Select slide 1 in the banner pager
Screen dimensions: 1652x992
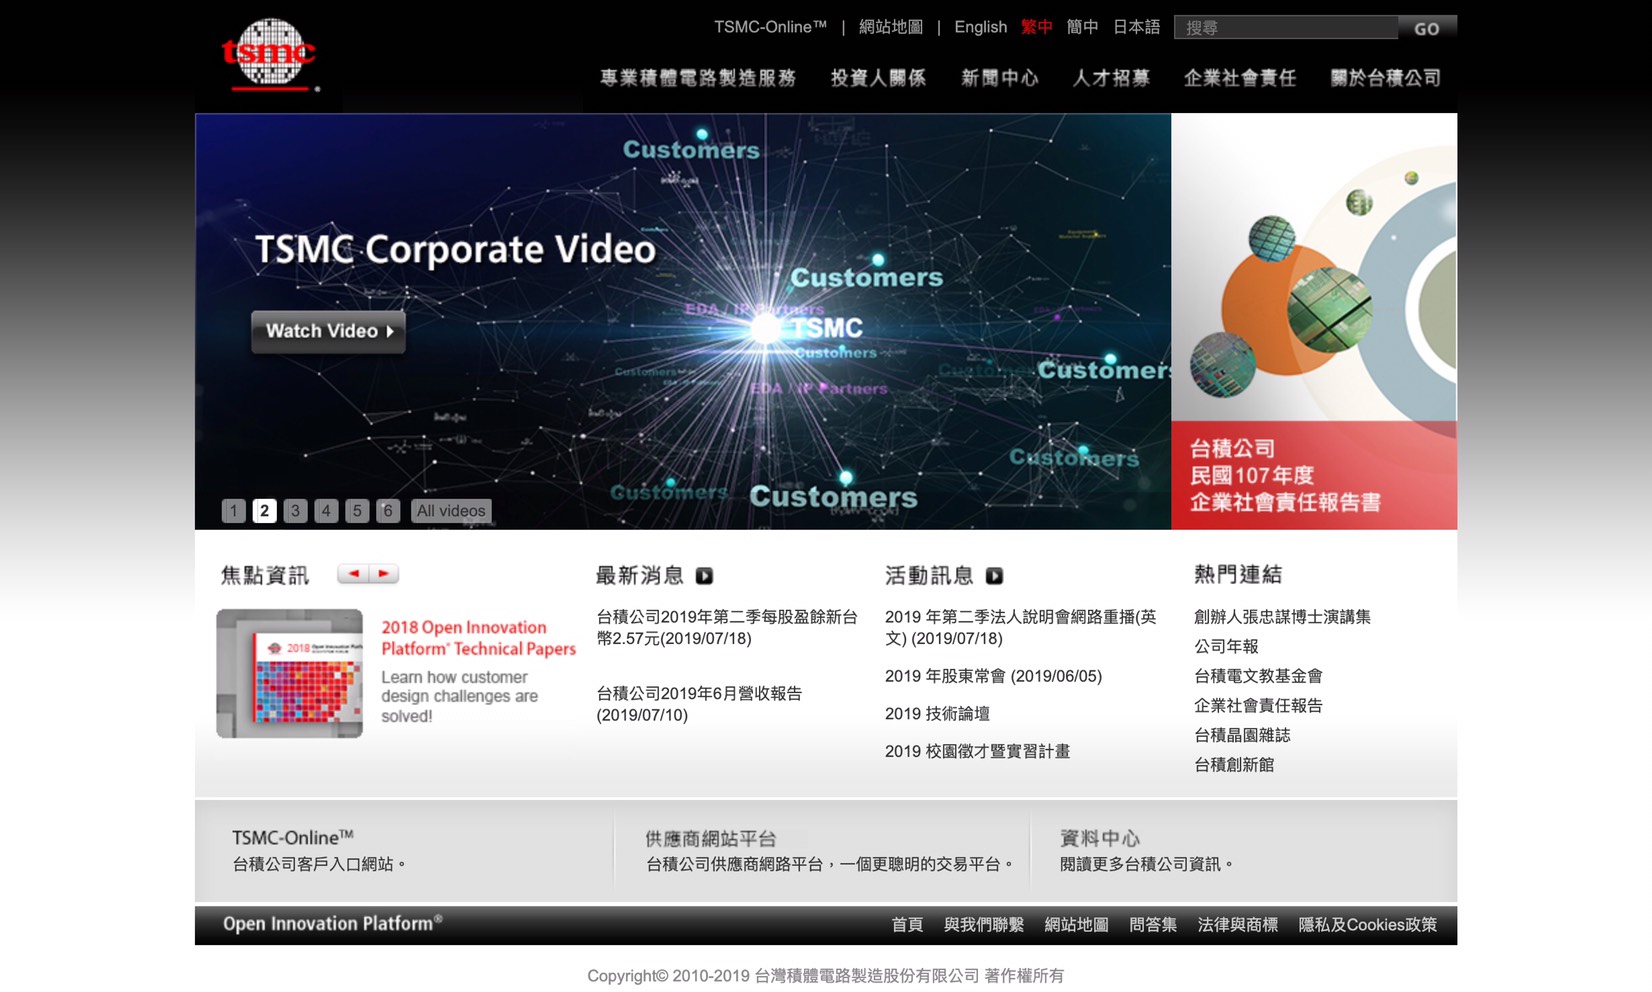coord(233,511)
